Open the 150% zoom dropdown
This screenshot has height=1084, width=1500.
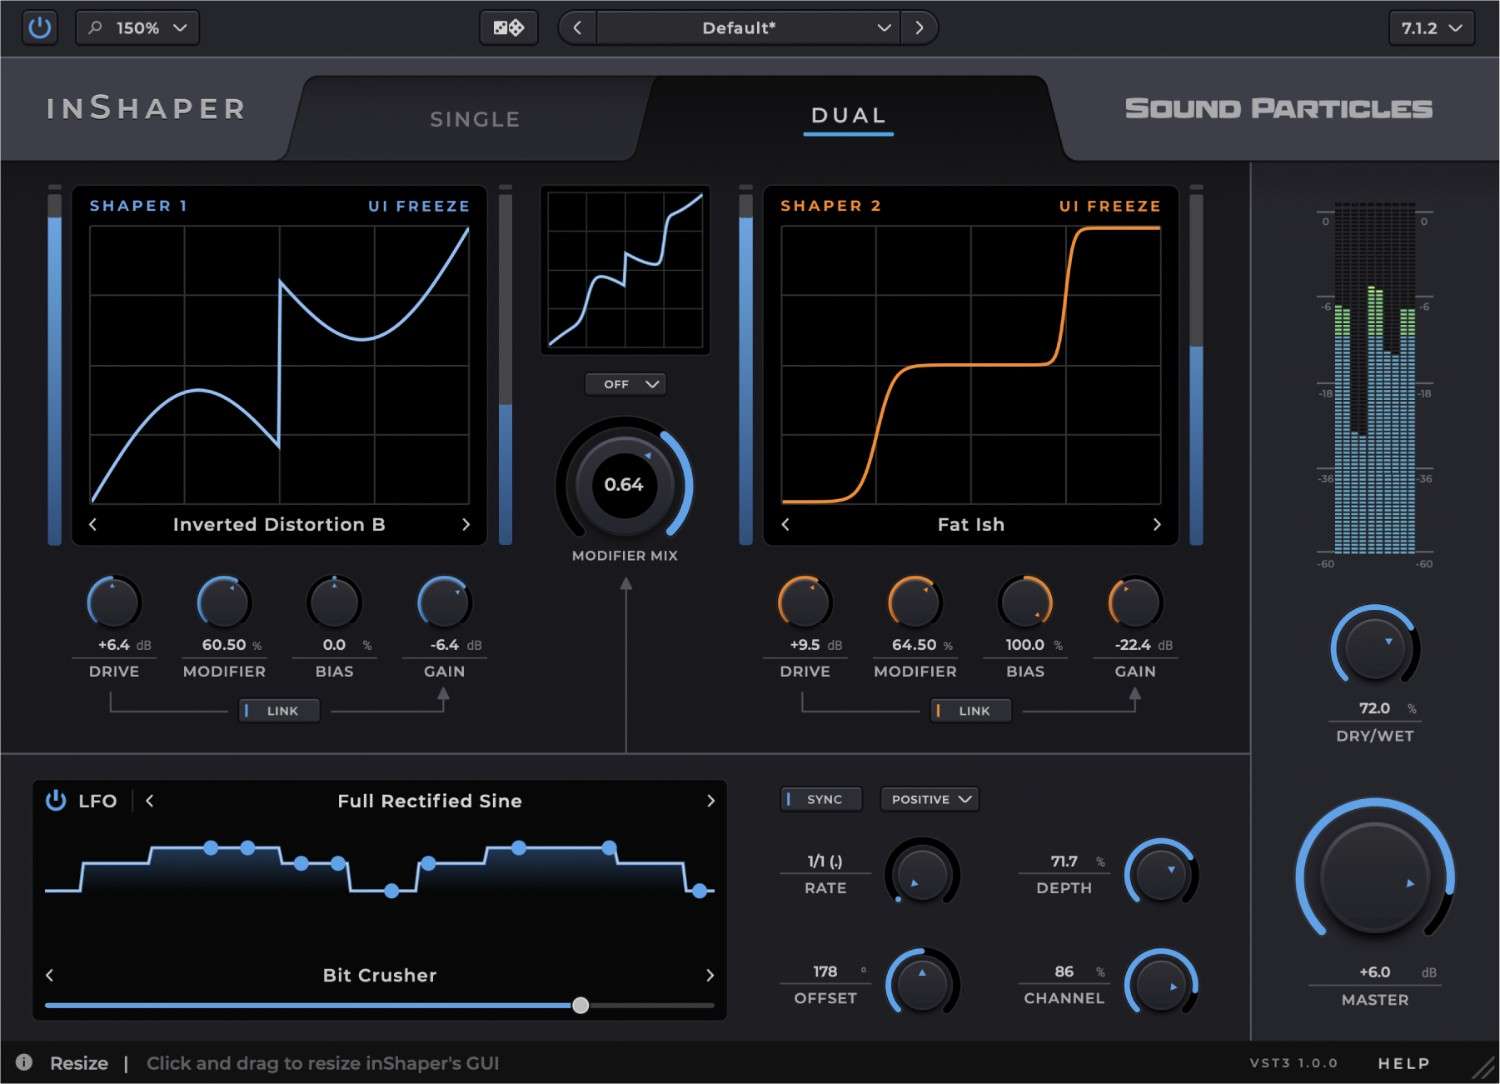point(137,27)
